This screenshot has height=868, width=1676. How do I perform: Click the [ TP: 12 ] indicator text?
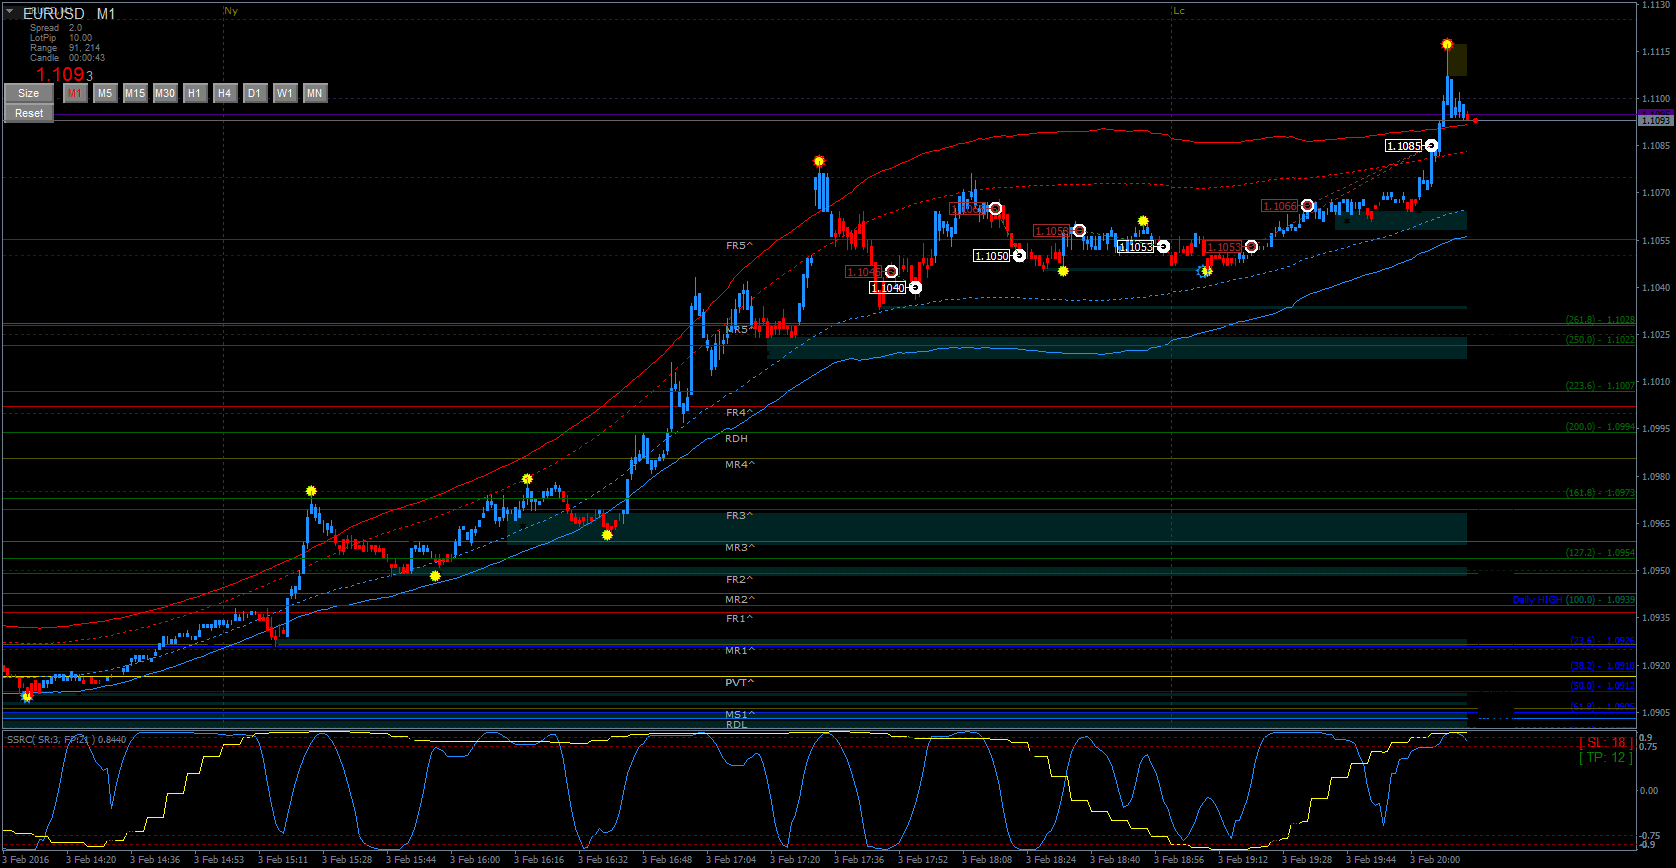pos(1605,758)
